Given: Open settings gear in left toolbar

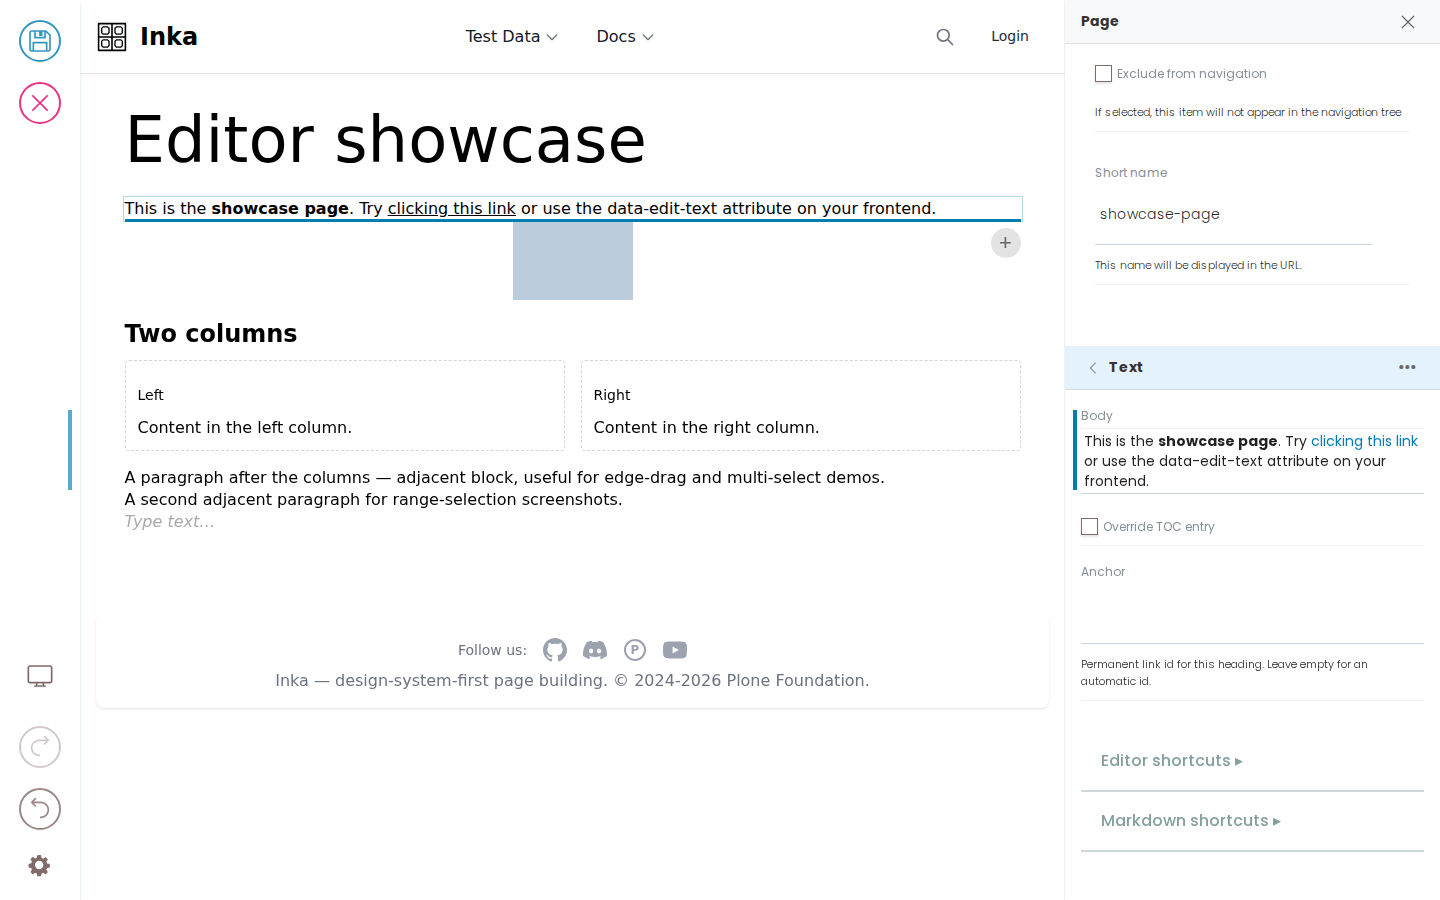Looking at the screenshot, I should click(x=39, y=866).
